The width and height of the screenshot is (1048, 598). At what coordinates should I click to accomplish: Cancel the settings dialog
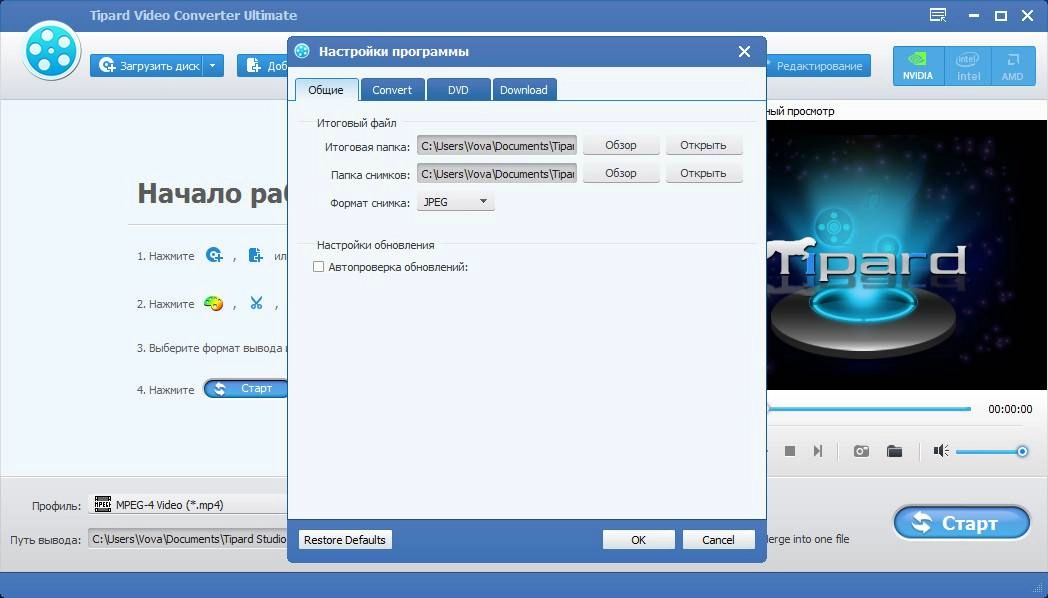[718, 540]
